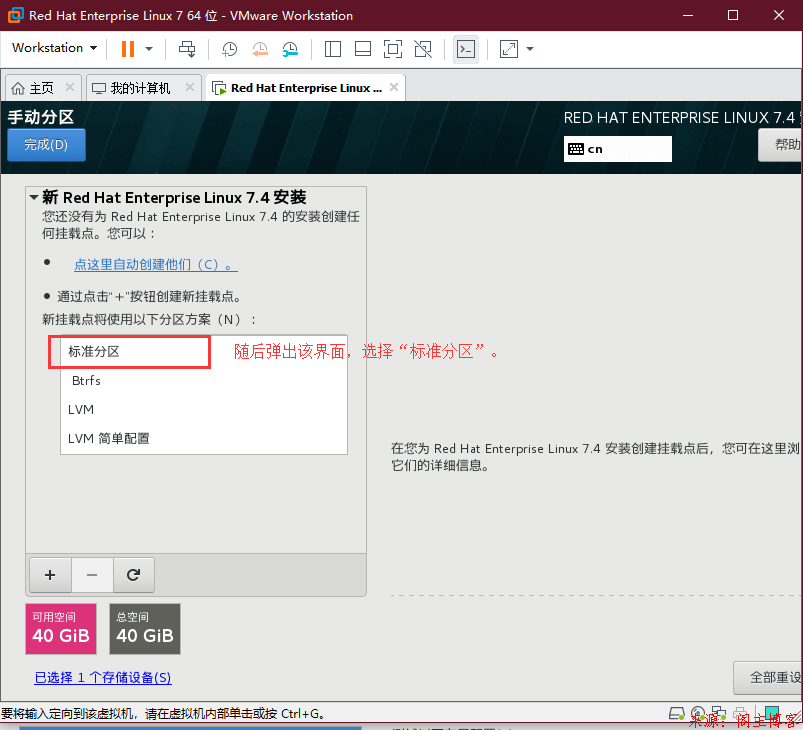Close the Red Hat Enterprise Linux tab
Screen dimensions: 803x730
[x=394, y=88]
